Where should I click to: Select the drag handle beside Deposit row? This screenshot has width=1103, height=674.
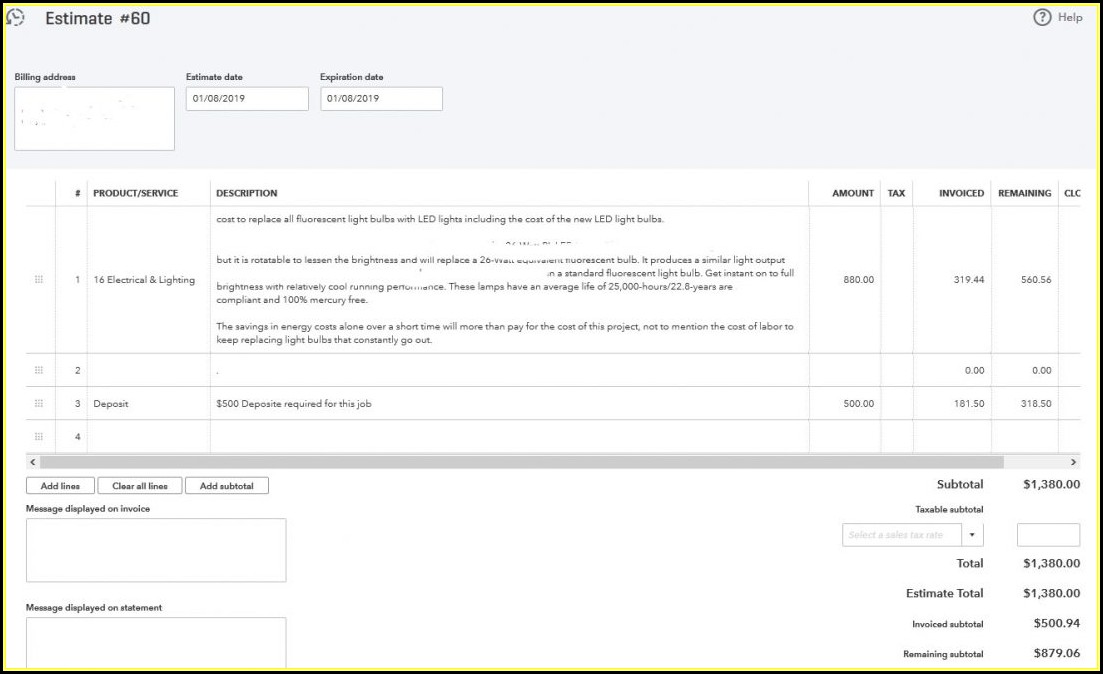pos(39,404)
